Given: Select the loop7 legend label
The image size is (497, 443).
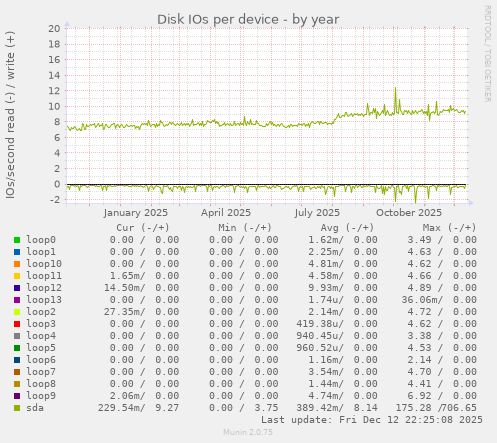Looking at the screenshot, I should (41, 372).
